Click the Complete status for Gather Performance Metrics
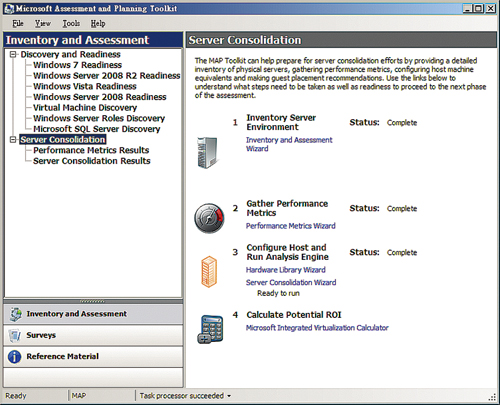 (x=402, y=208)
